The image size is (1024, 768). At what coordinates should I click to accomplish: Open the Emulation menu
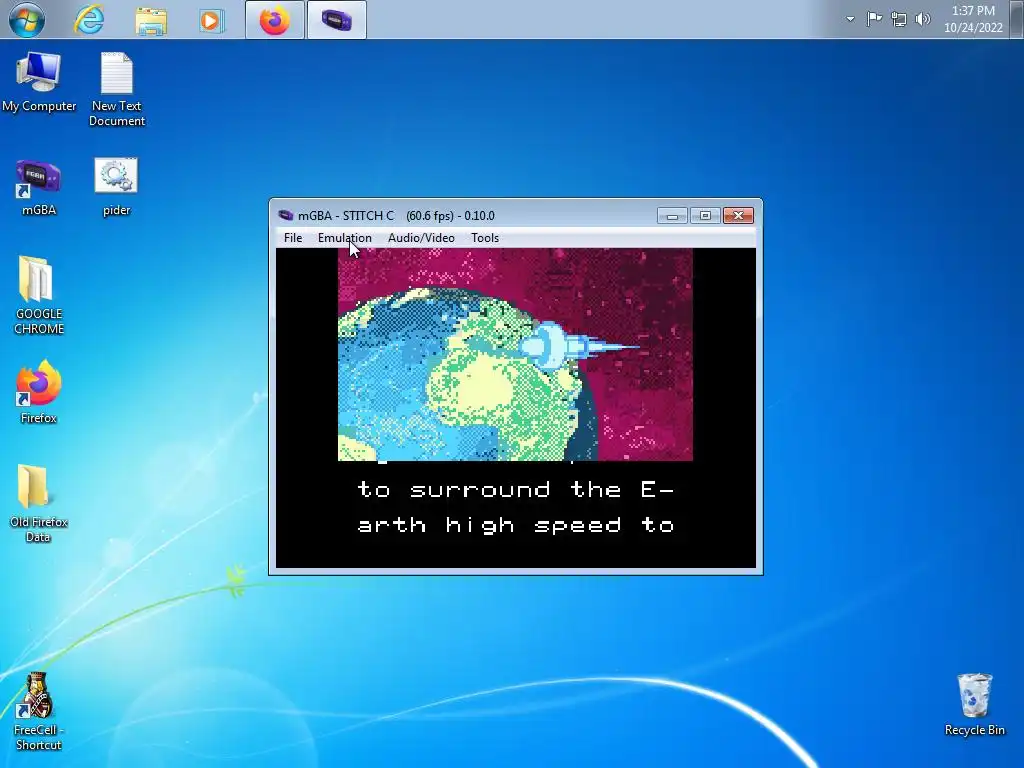345,238
